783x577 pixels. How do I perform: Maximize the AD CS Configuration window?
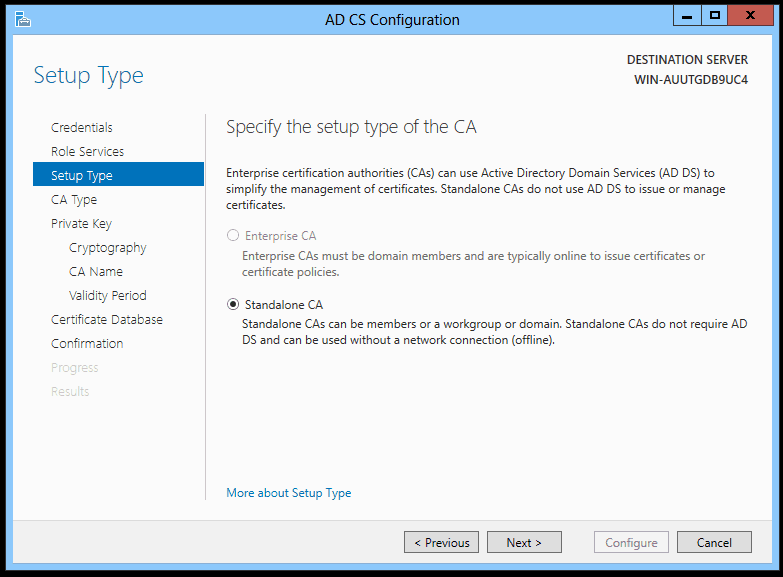714,16
